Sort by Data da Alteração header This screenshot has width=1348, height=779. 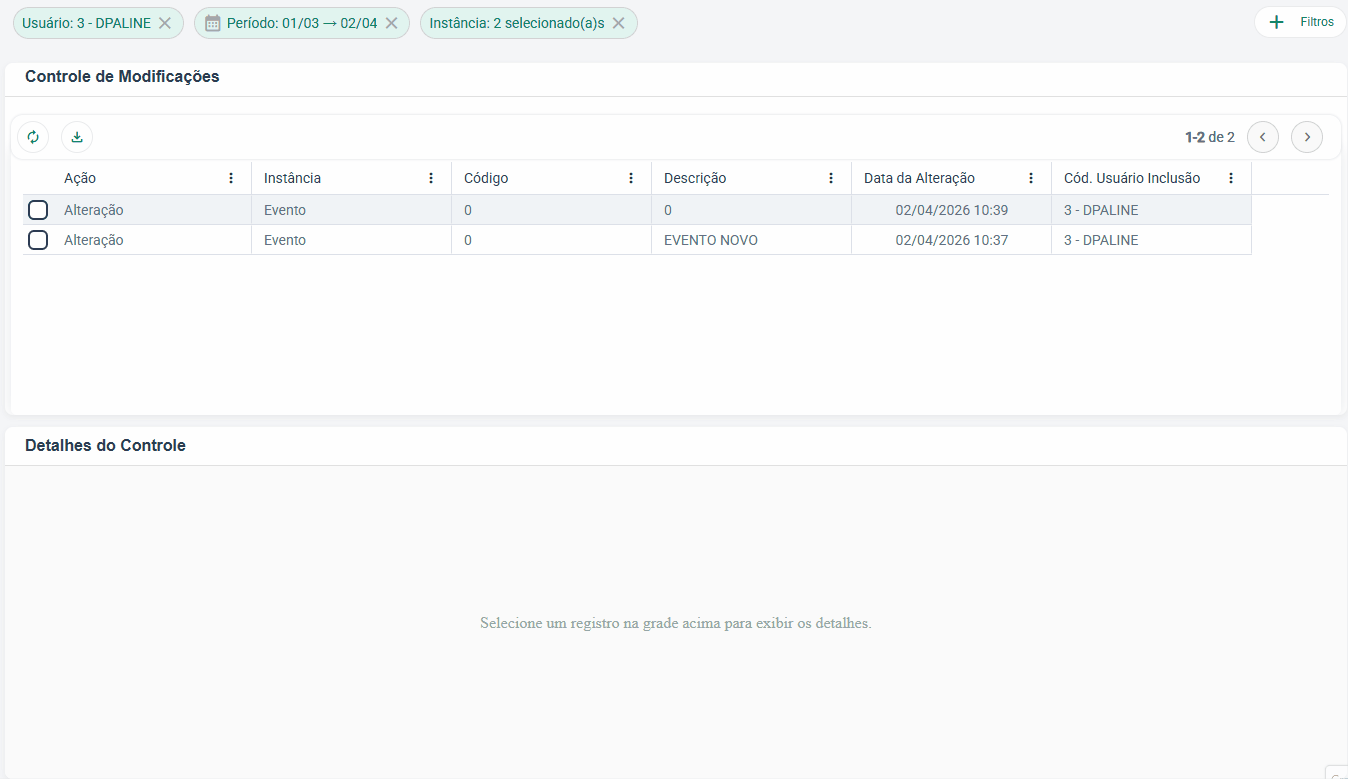919,178
